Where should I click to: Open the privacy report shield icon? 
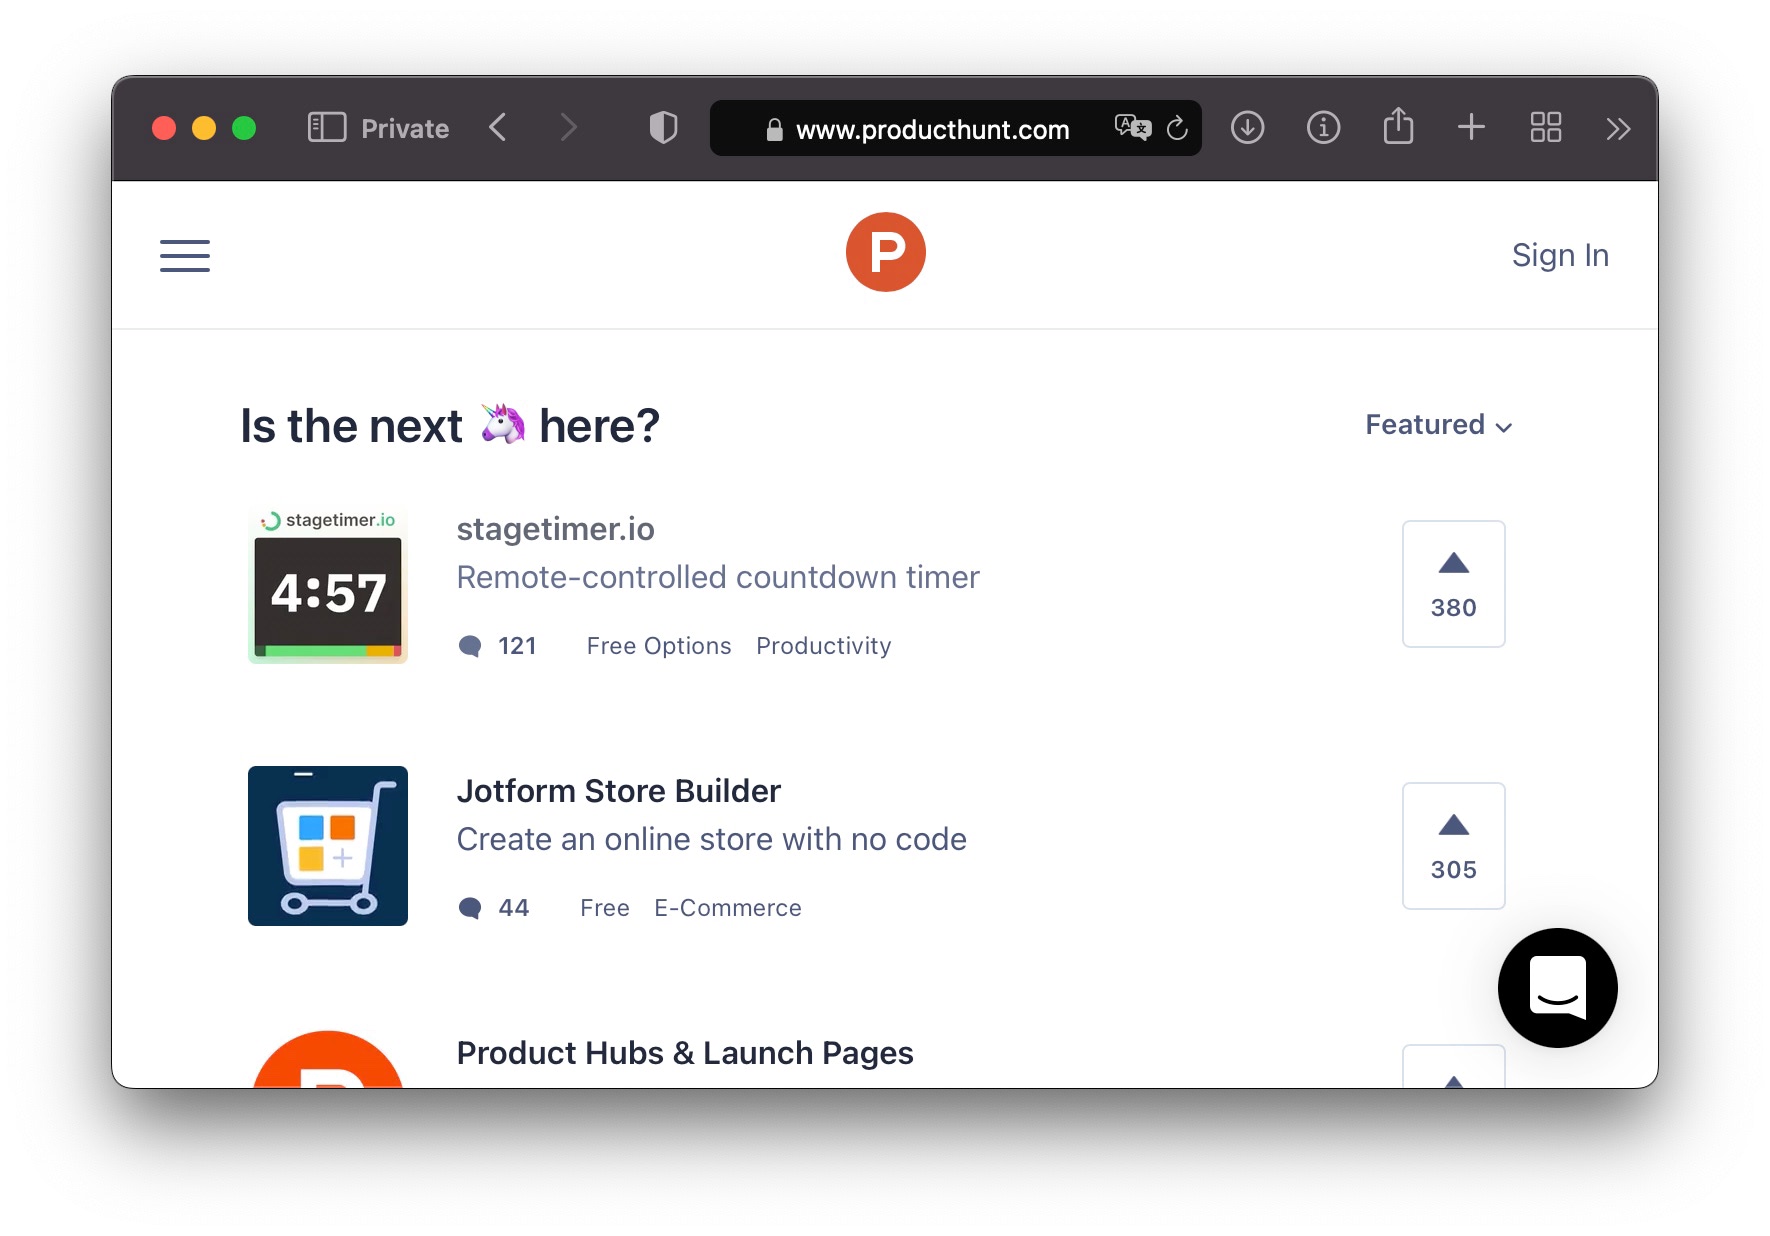click(663, 128)
